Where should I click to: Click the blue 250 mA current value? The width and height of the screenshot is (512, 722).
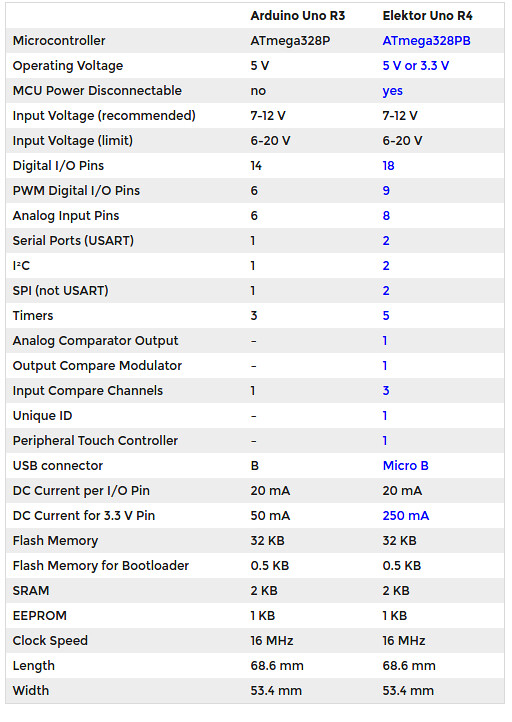(x=406, y=516)
